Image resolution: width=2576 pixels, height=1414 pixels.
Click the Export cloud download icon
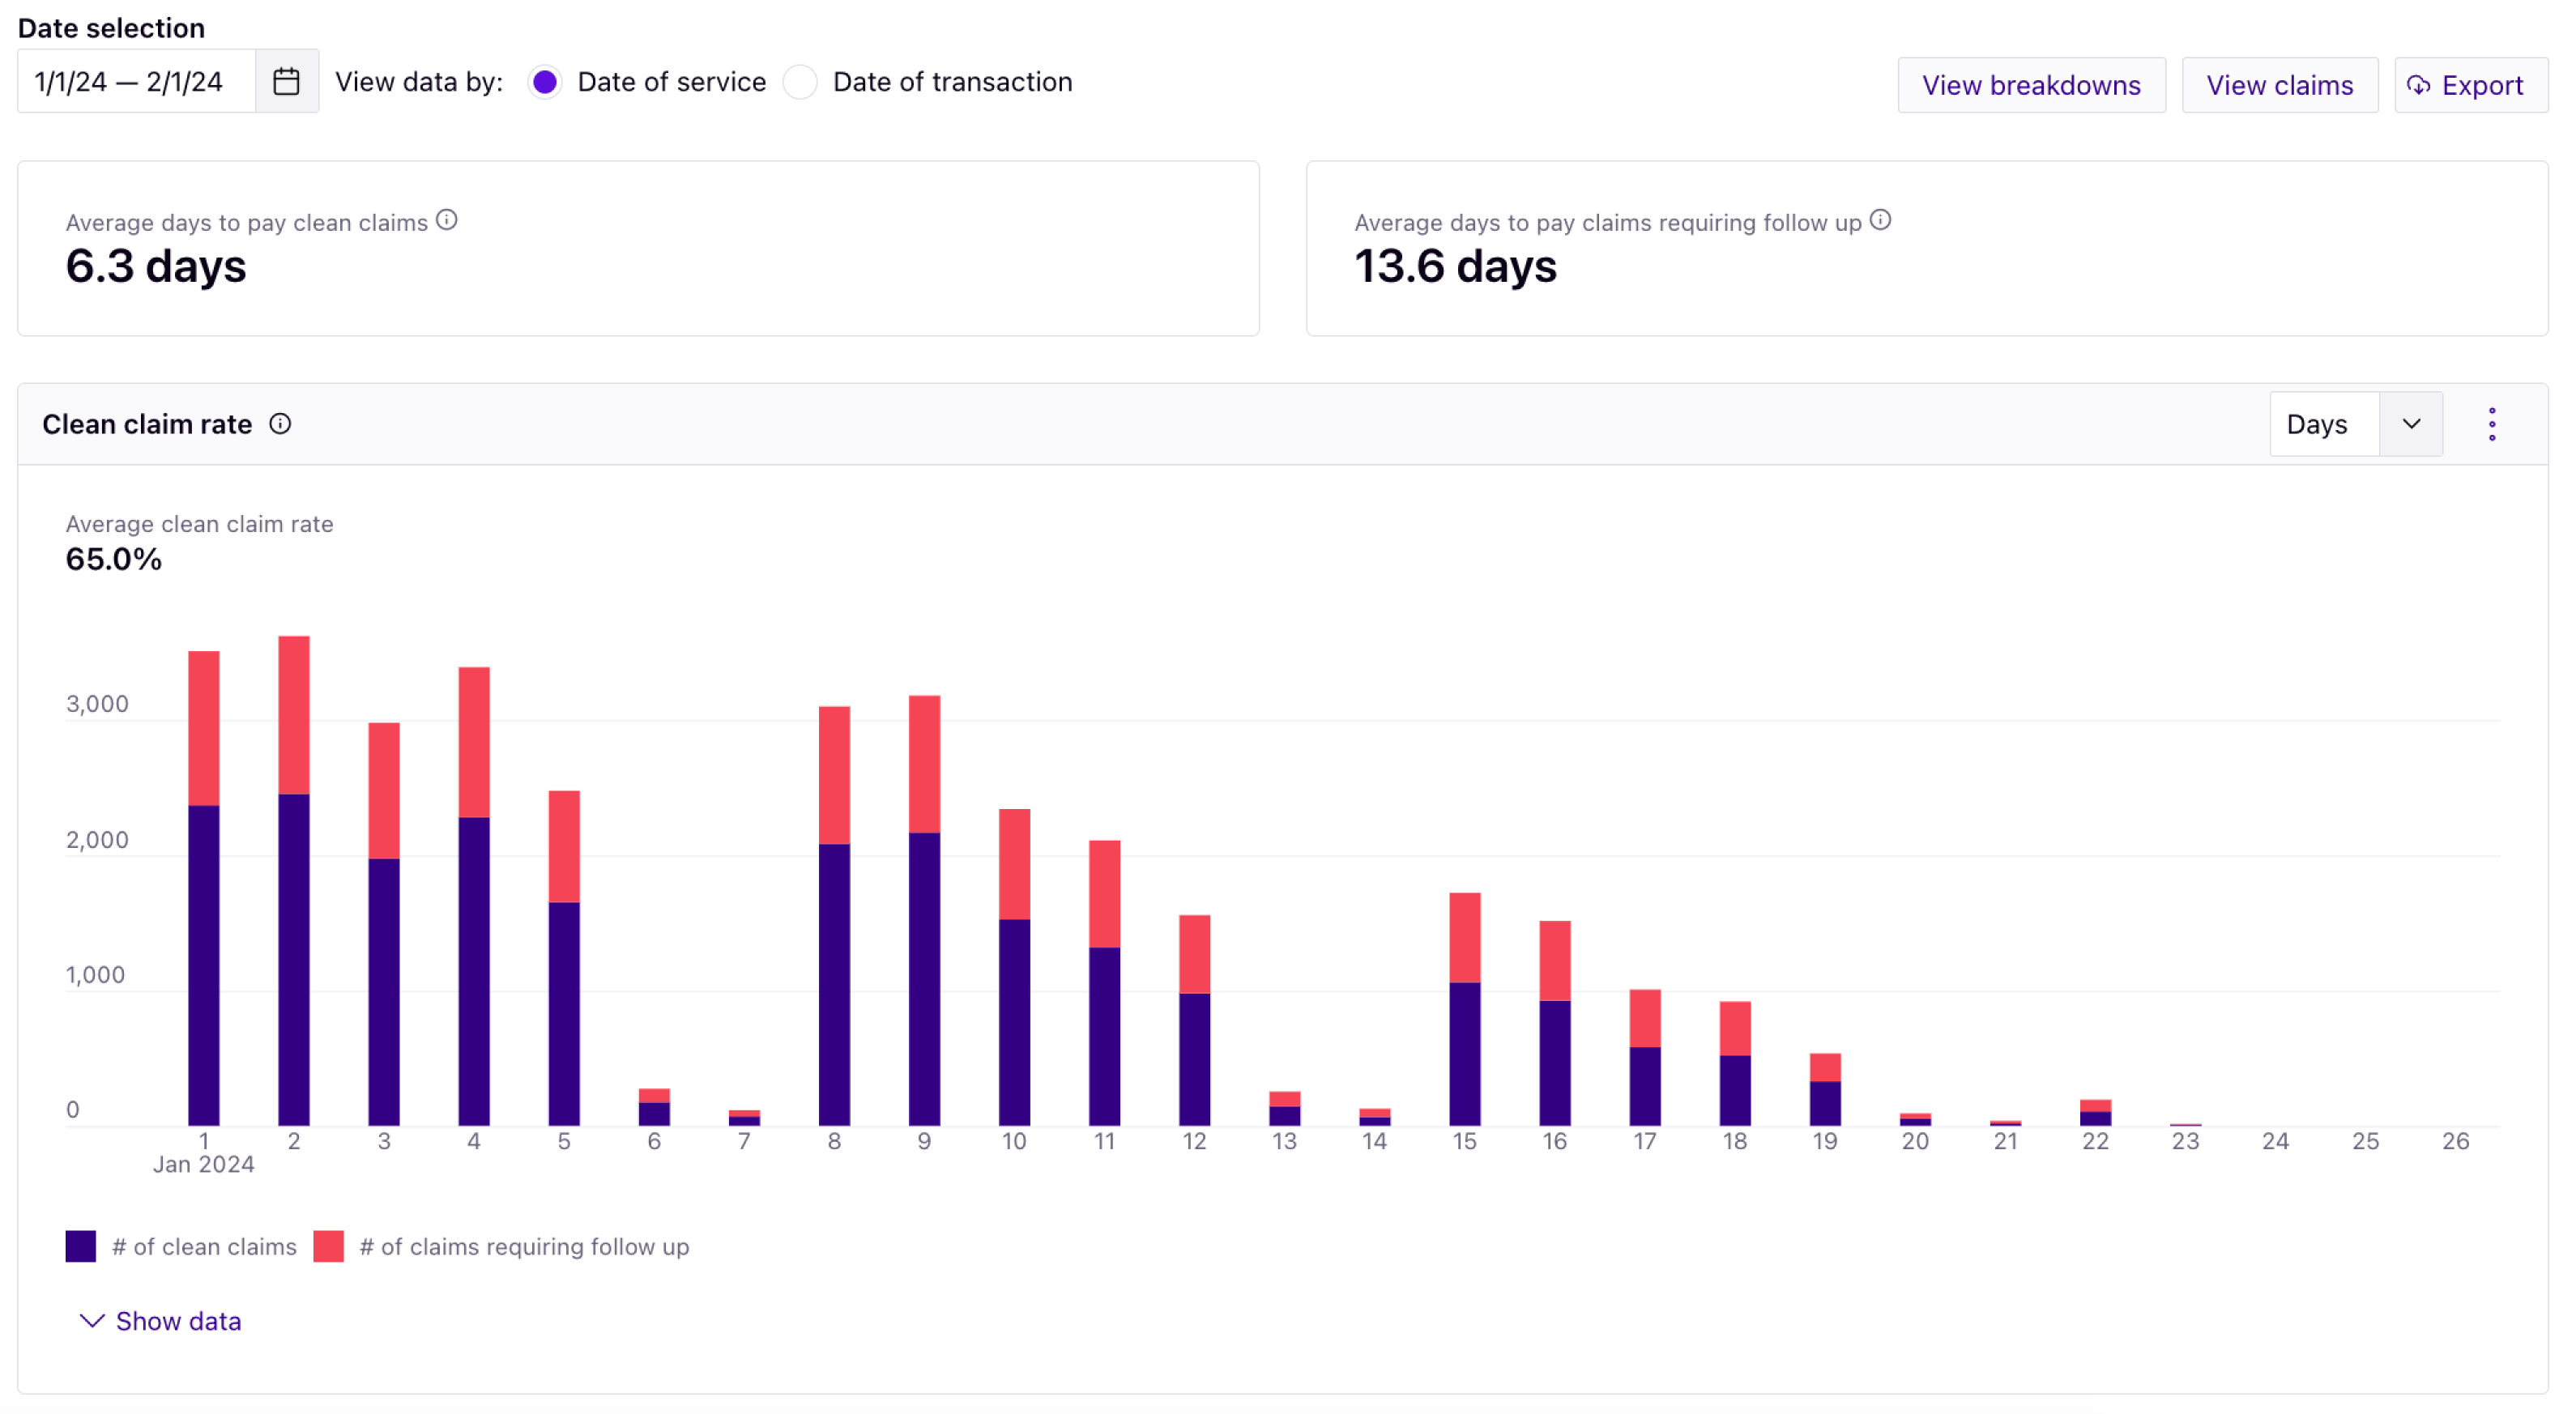(x=2418, y=86)
